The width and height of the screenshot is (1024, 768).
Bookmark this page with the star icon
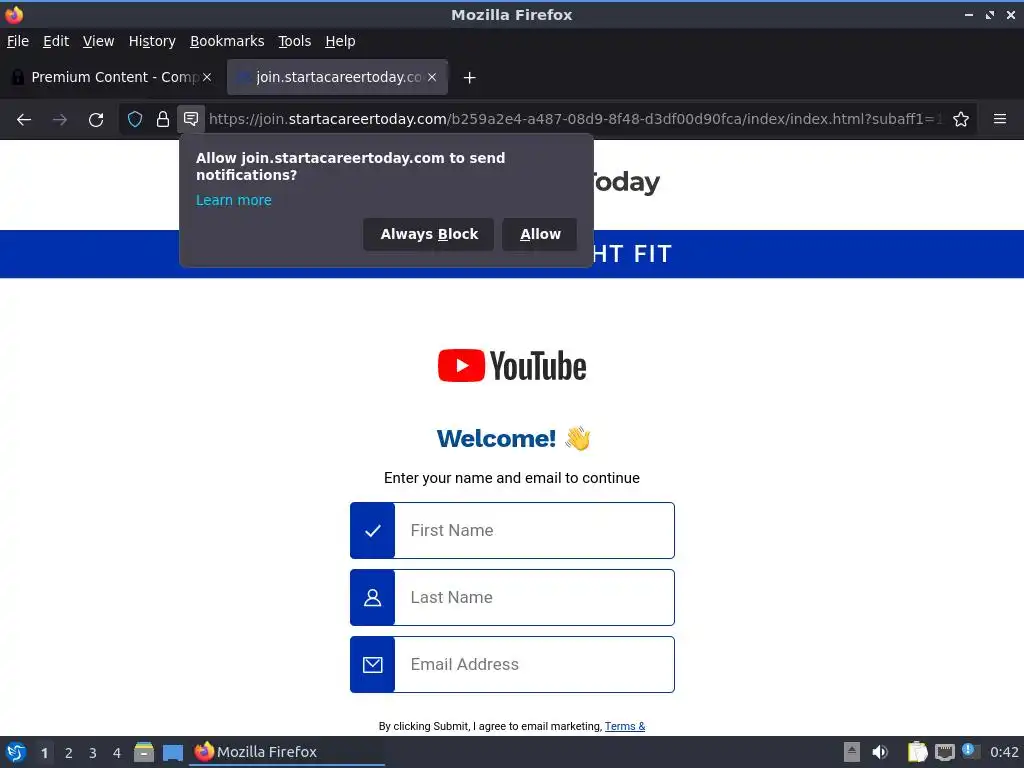pyautogui.click(x=961, y=119)
